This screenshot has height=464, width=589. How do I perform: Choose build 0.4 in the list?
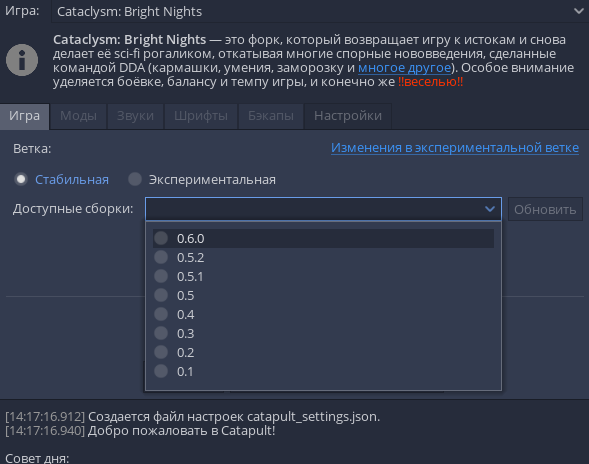(x=323, y=314)
